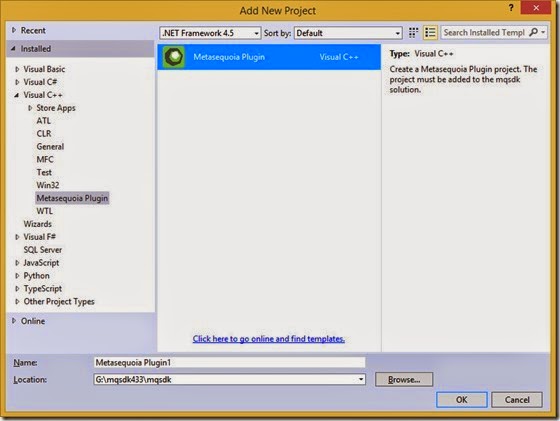Select CLR template category
Screen dimensions: 560x421
(x=44, y=134)
